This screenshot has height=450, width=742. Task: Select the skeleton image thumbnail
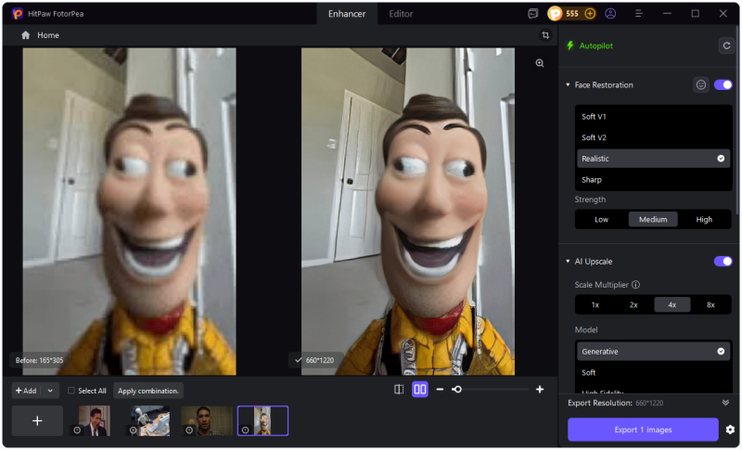click(150, 421)
